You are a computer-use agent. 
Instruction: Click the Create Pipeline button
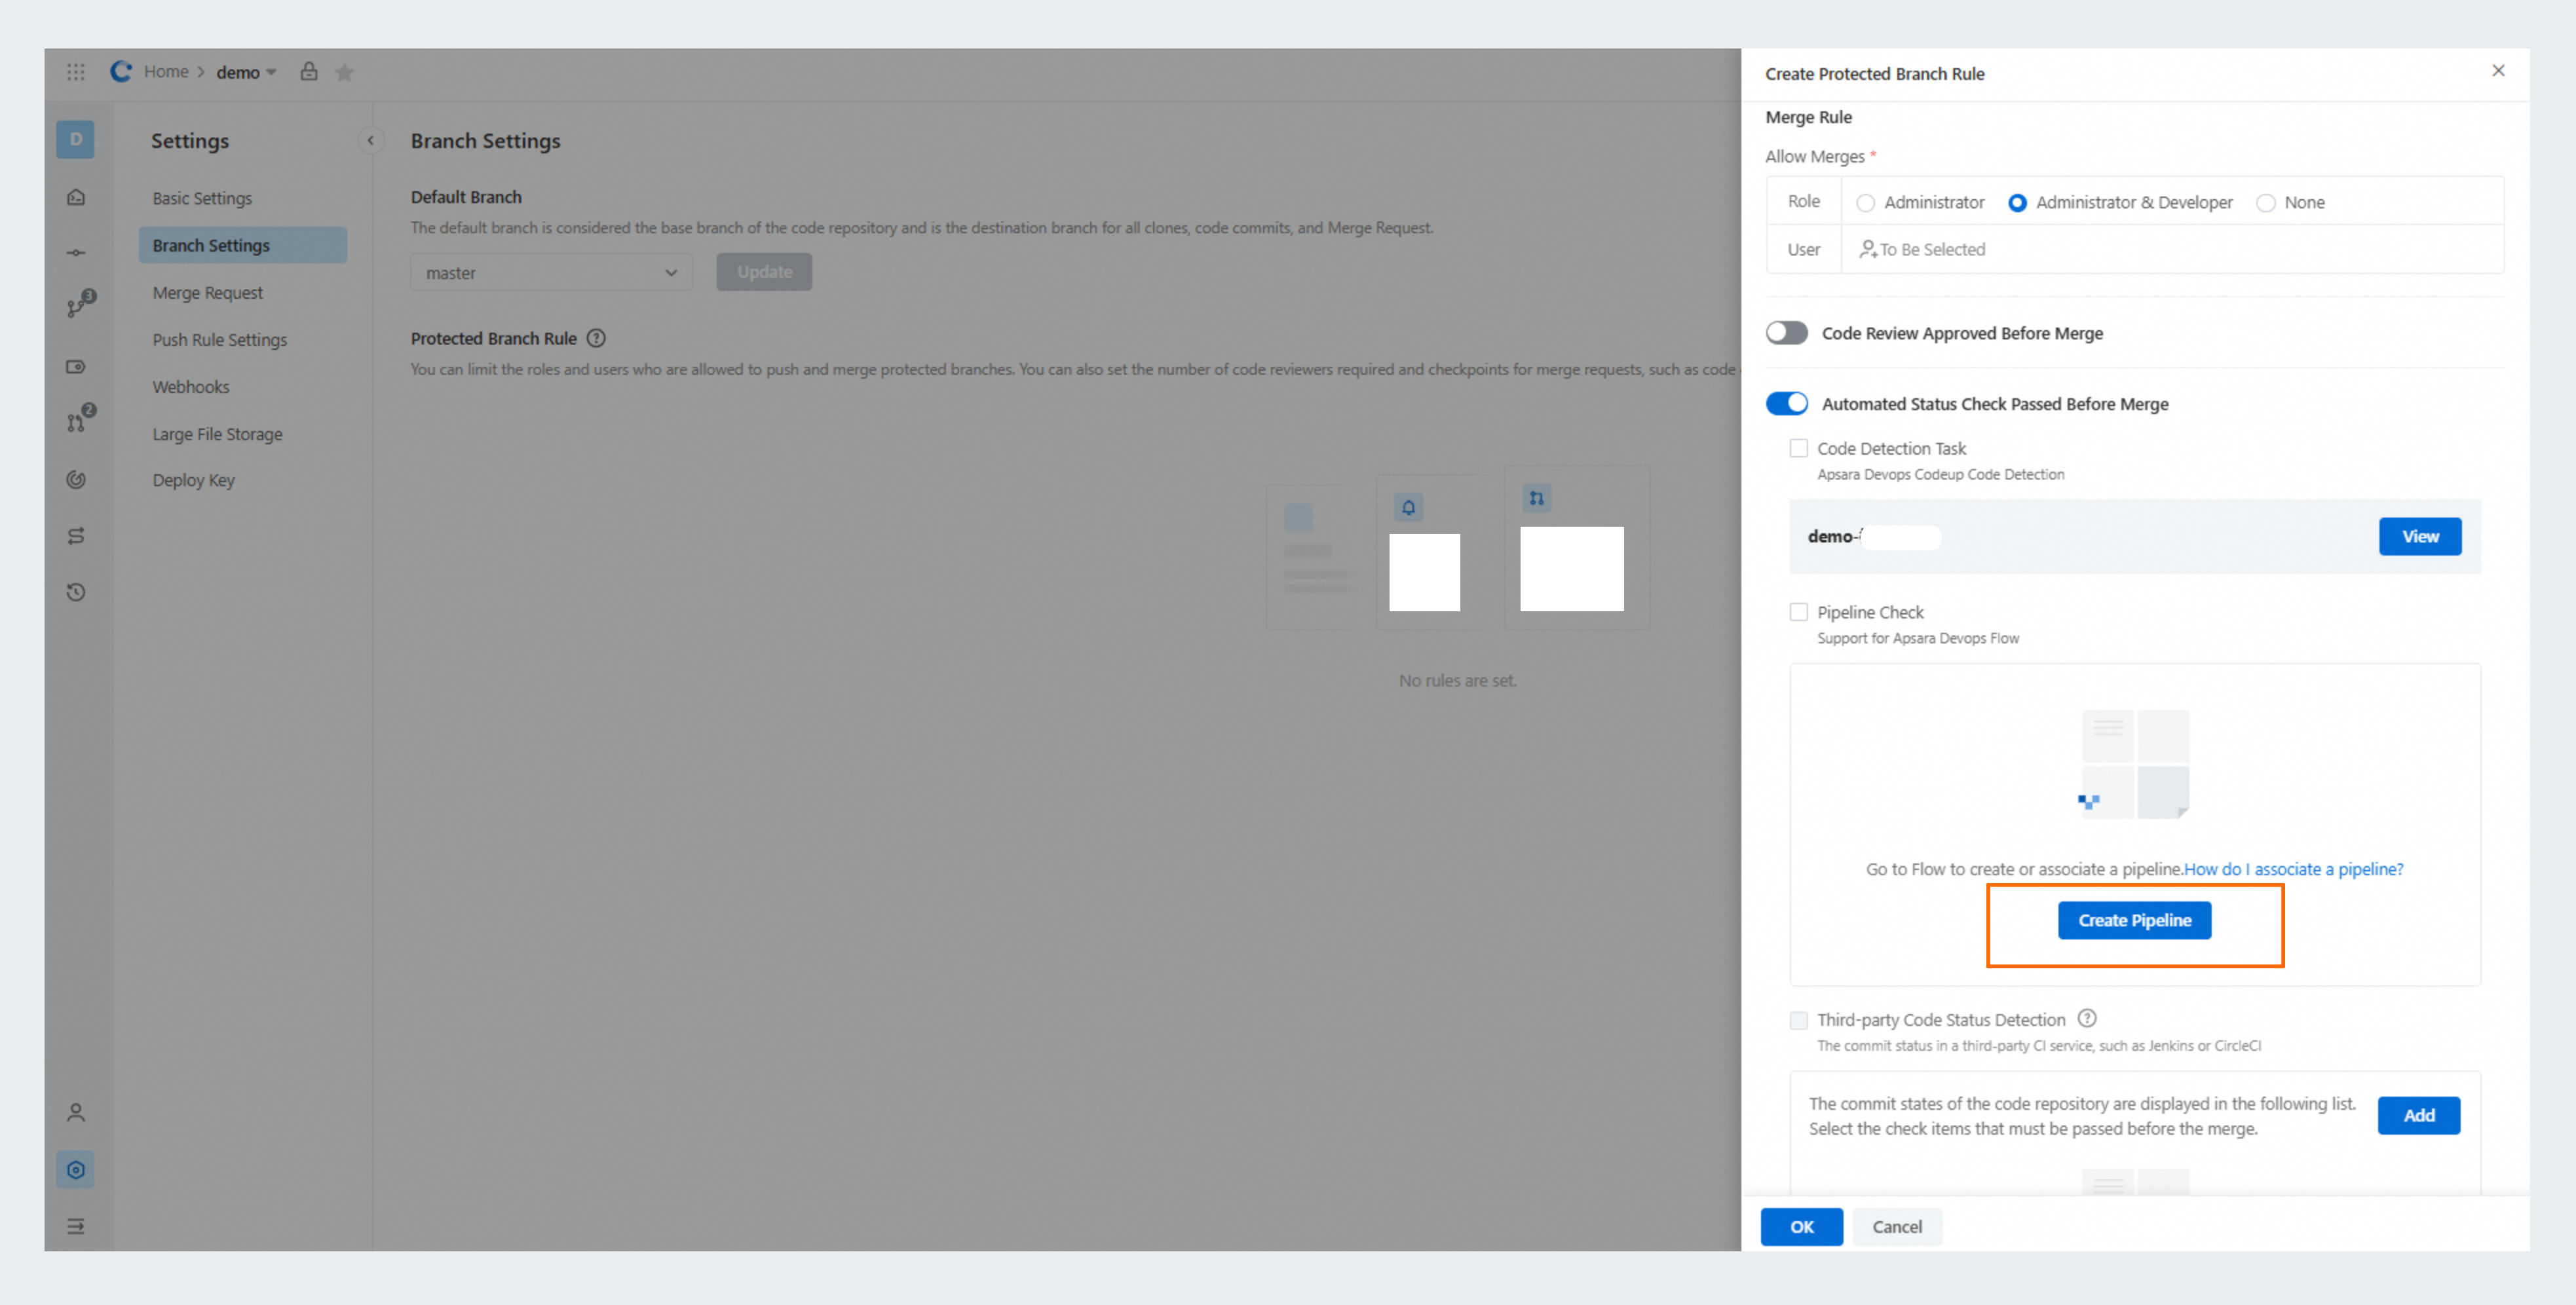click(2134, 920)
